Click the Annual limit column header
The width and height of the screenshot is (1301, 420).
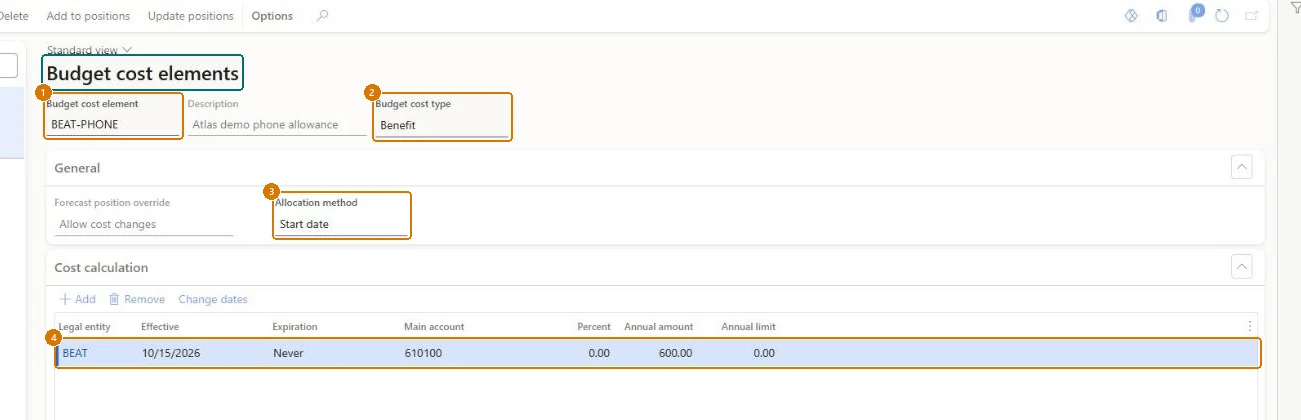(748, 327)
